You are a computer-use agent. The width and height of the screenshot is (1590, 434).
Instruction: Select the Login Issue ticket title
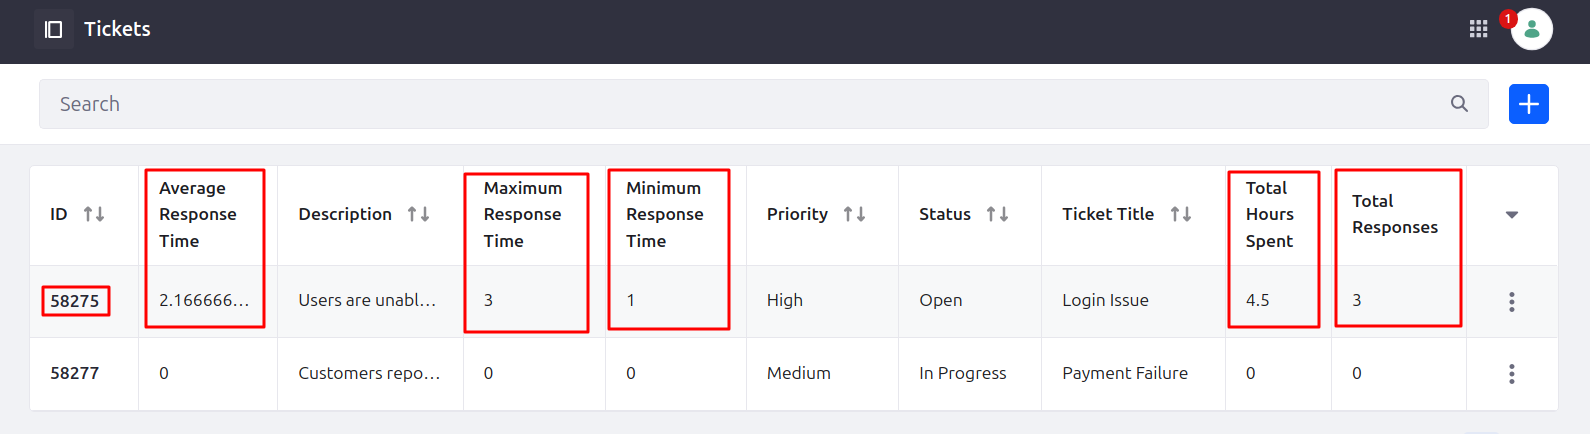1105,300
